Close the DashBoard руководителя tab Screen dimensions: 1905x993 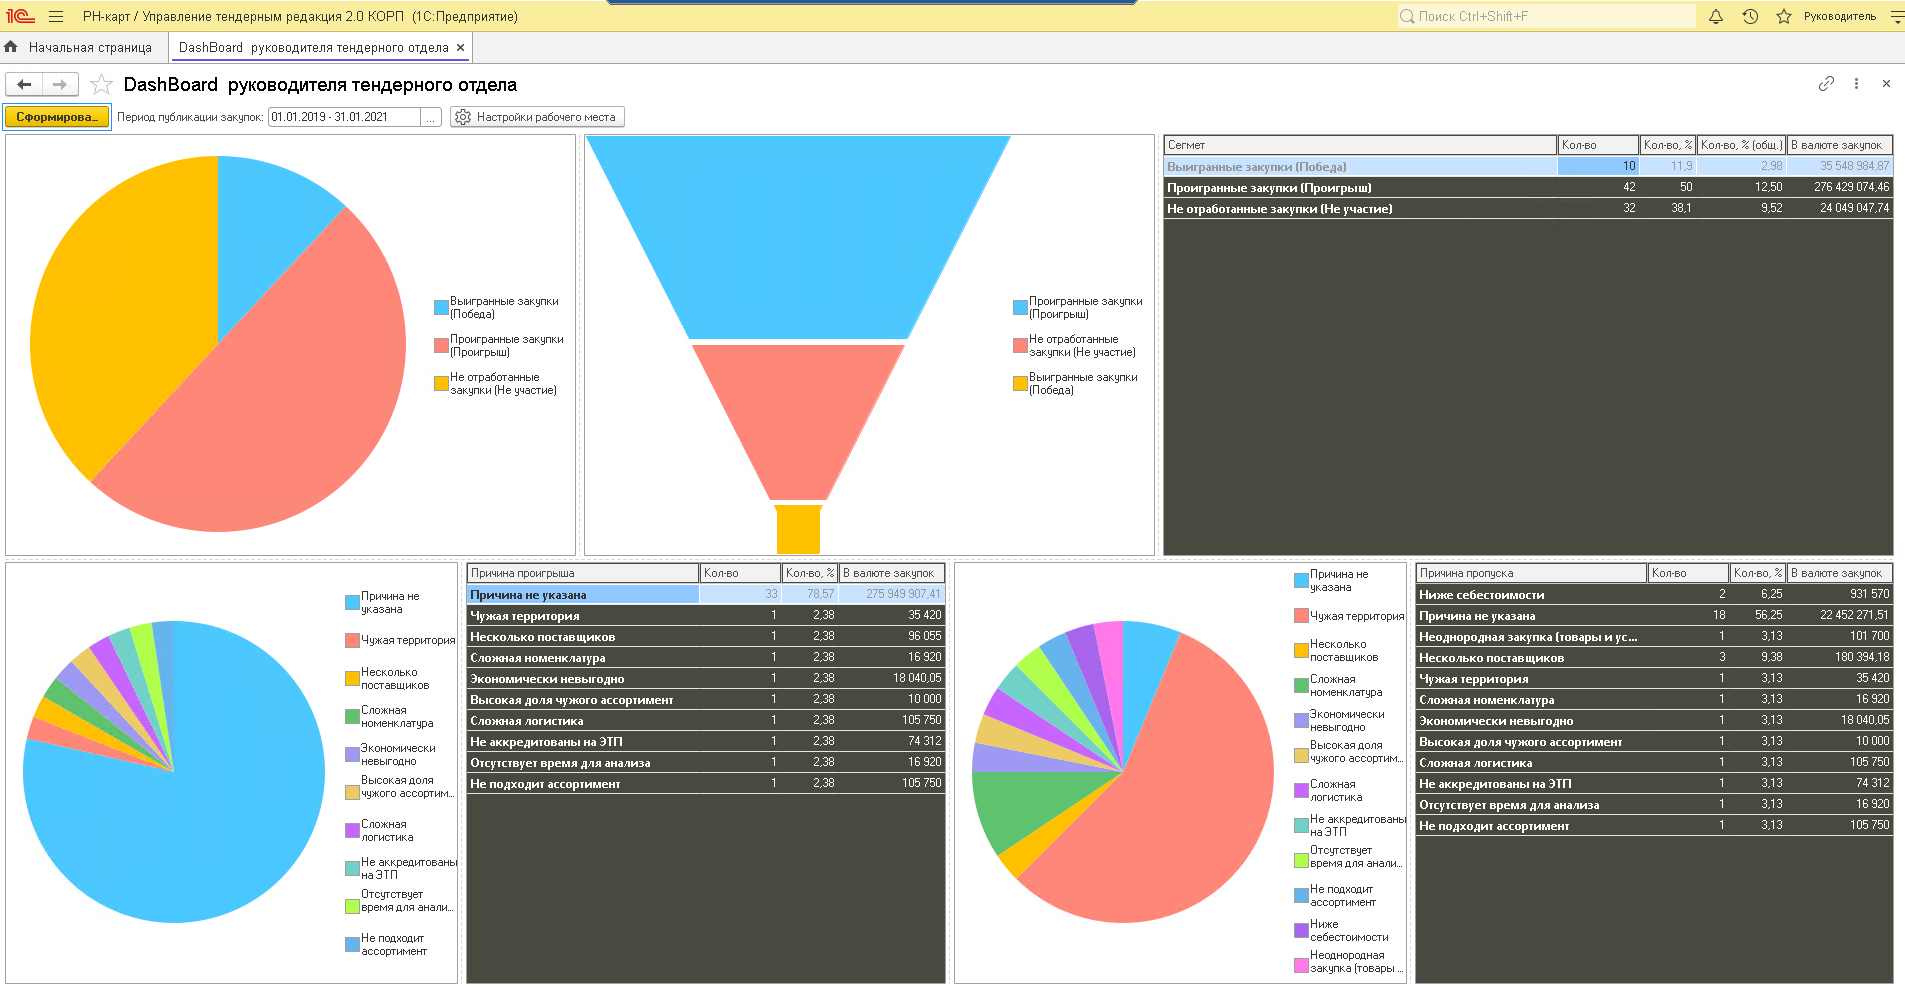click(460, 47)
